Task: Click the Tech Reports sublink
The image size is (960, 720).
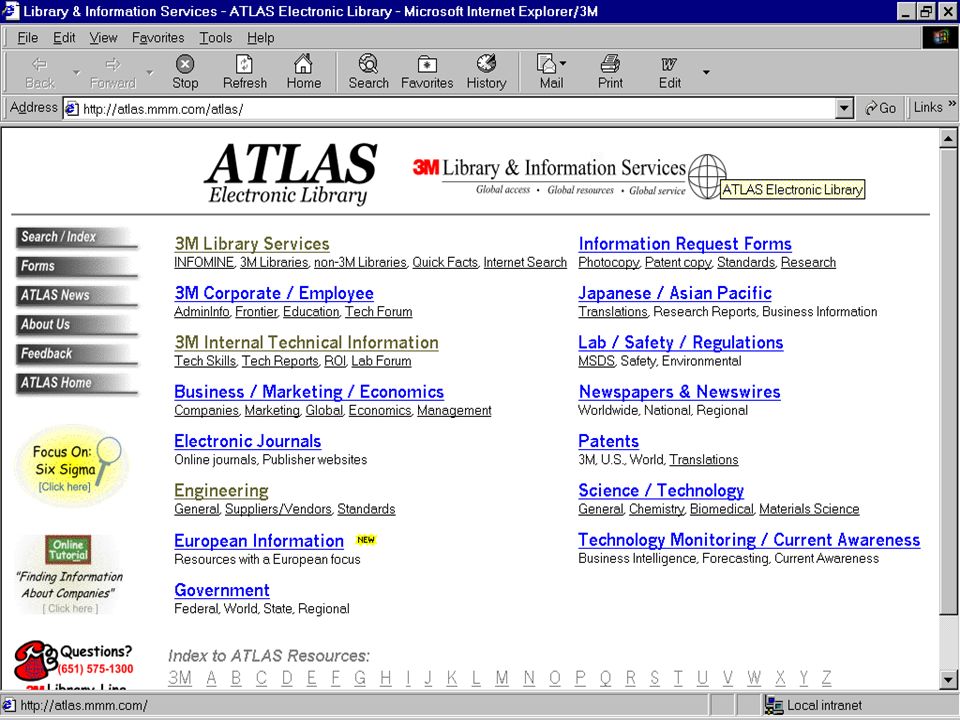Action: pos(280,361)
